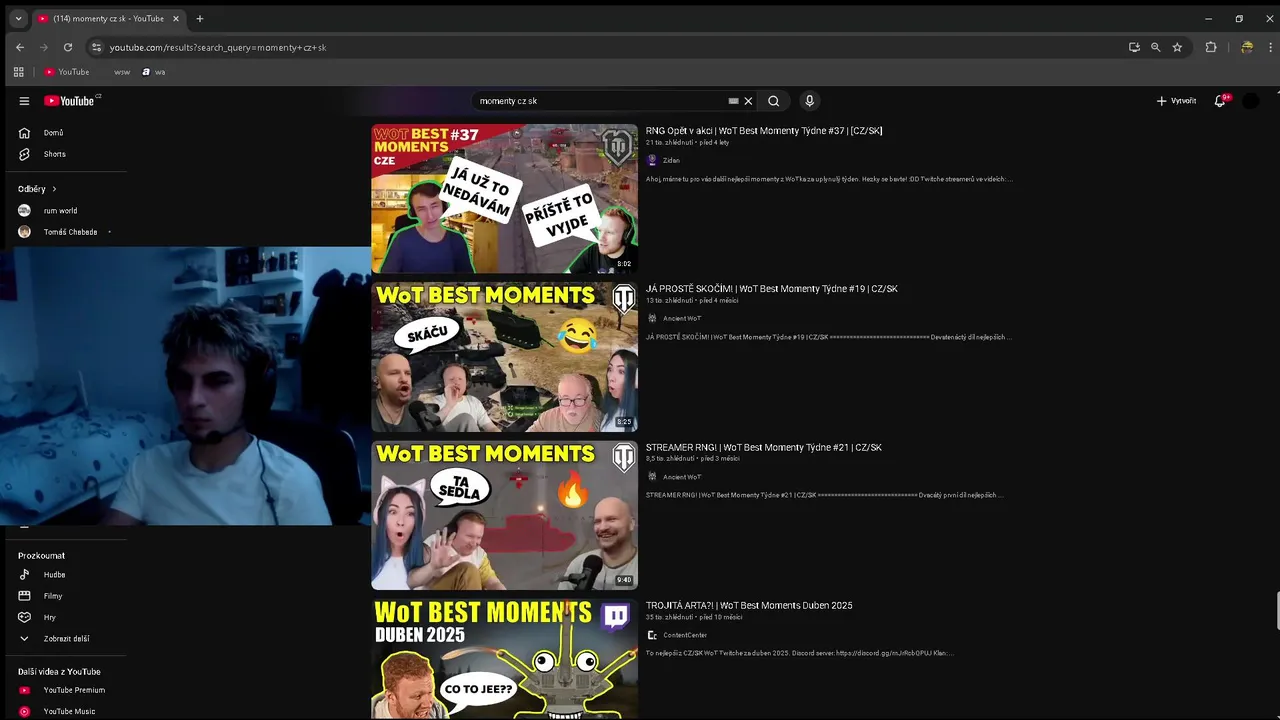Open the YouTube bookmark in bookmarks bar
This screenshot has height=720, width=1280.
[67, 72]
